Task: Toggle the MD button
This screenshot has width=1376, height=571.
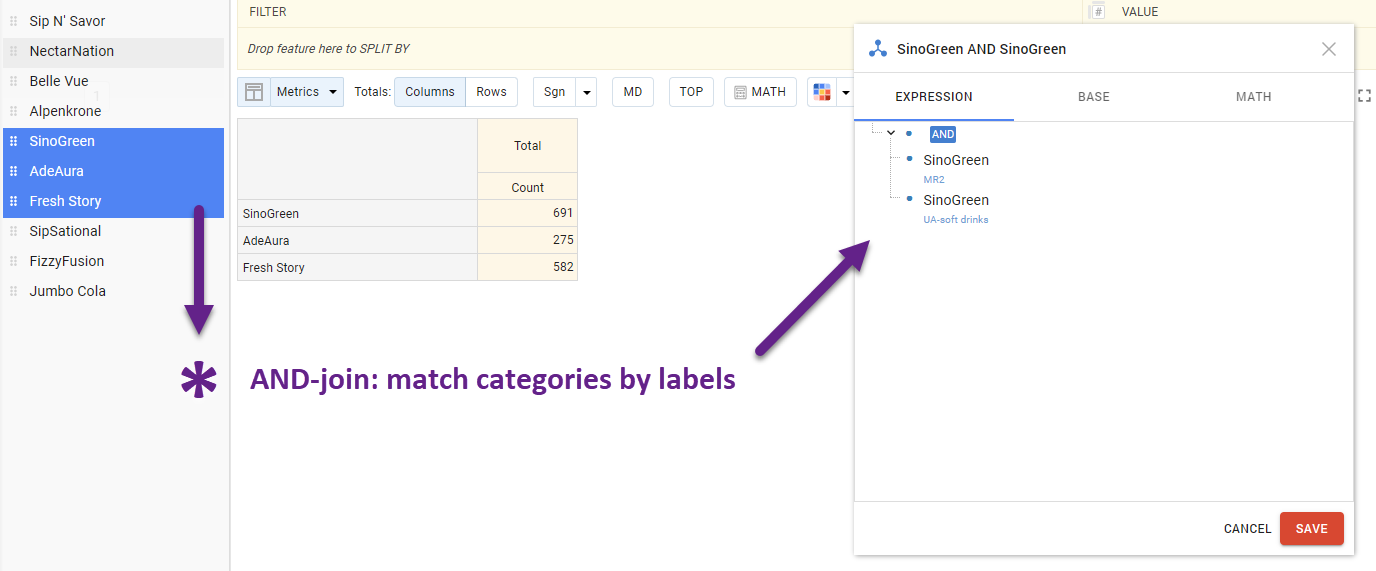Action: tap(632, 92)
